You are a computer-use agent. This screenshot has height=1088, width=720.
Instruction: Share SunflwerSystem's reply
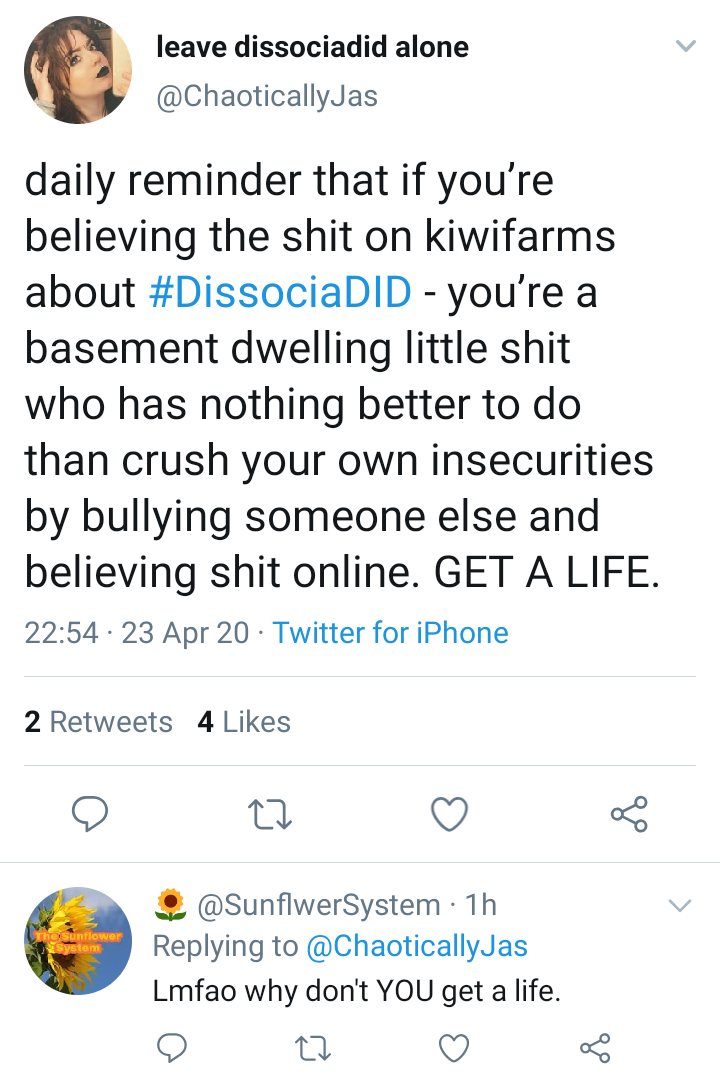point(595,1048)
